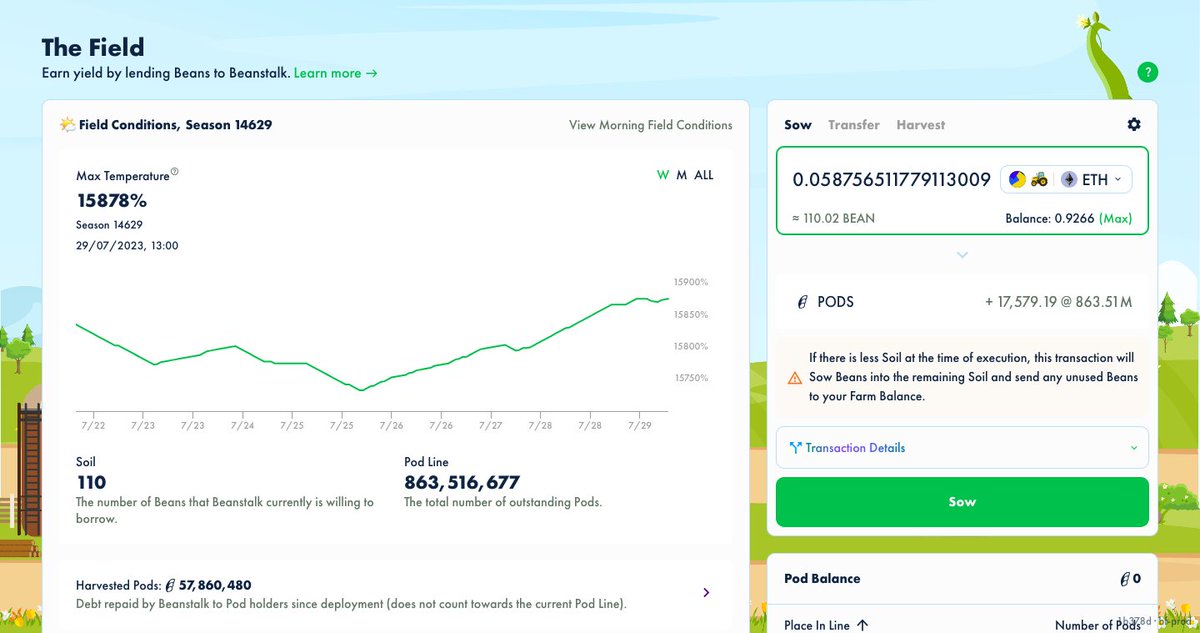Viewport: 1200px width, 633px height.
Task: Click the Pod Line value 863,516,677
Action: (462, 482)
